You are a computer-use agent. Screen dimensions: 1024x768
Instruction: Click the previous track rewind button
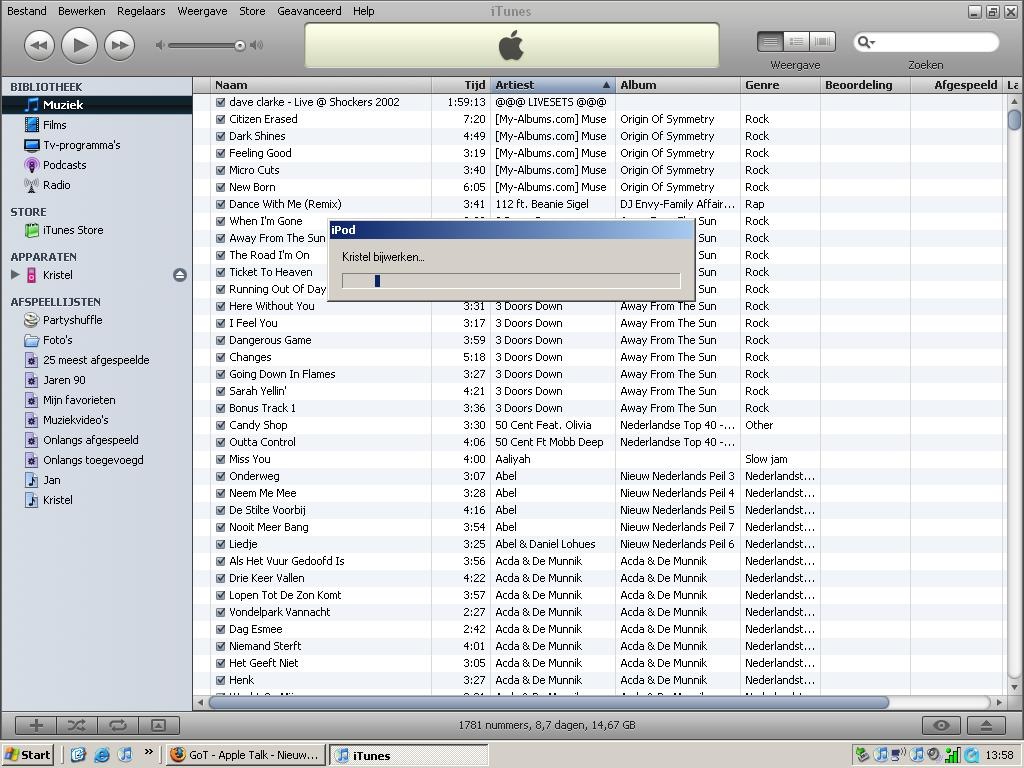[x=39, y=46]
